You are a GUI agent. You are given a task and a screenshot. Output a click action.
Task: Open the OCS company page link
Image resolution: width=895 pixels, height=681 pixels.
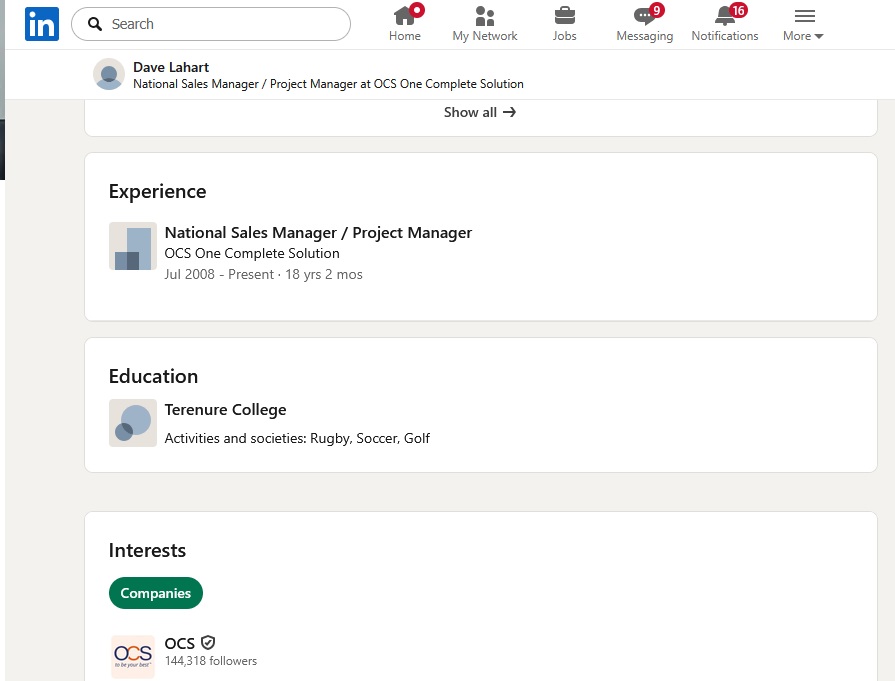[x=179, y=643]
